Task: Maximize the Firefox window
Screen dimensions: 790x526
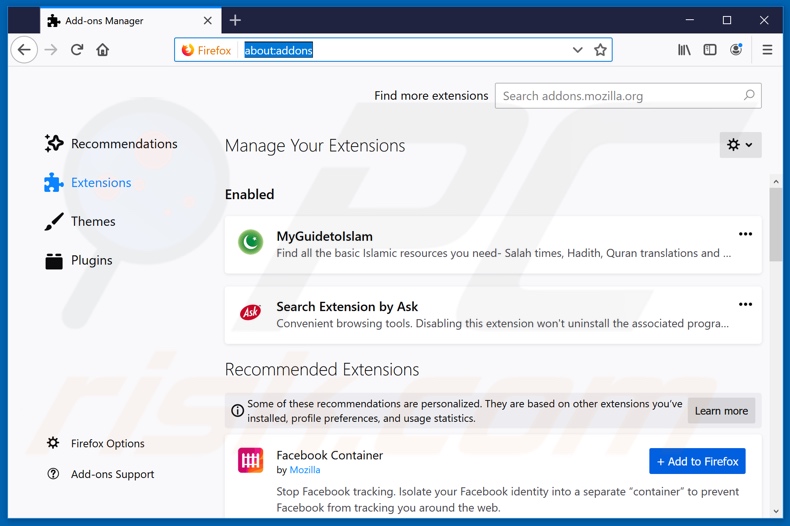Action: point(727,20)
